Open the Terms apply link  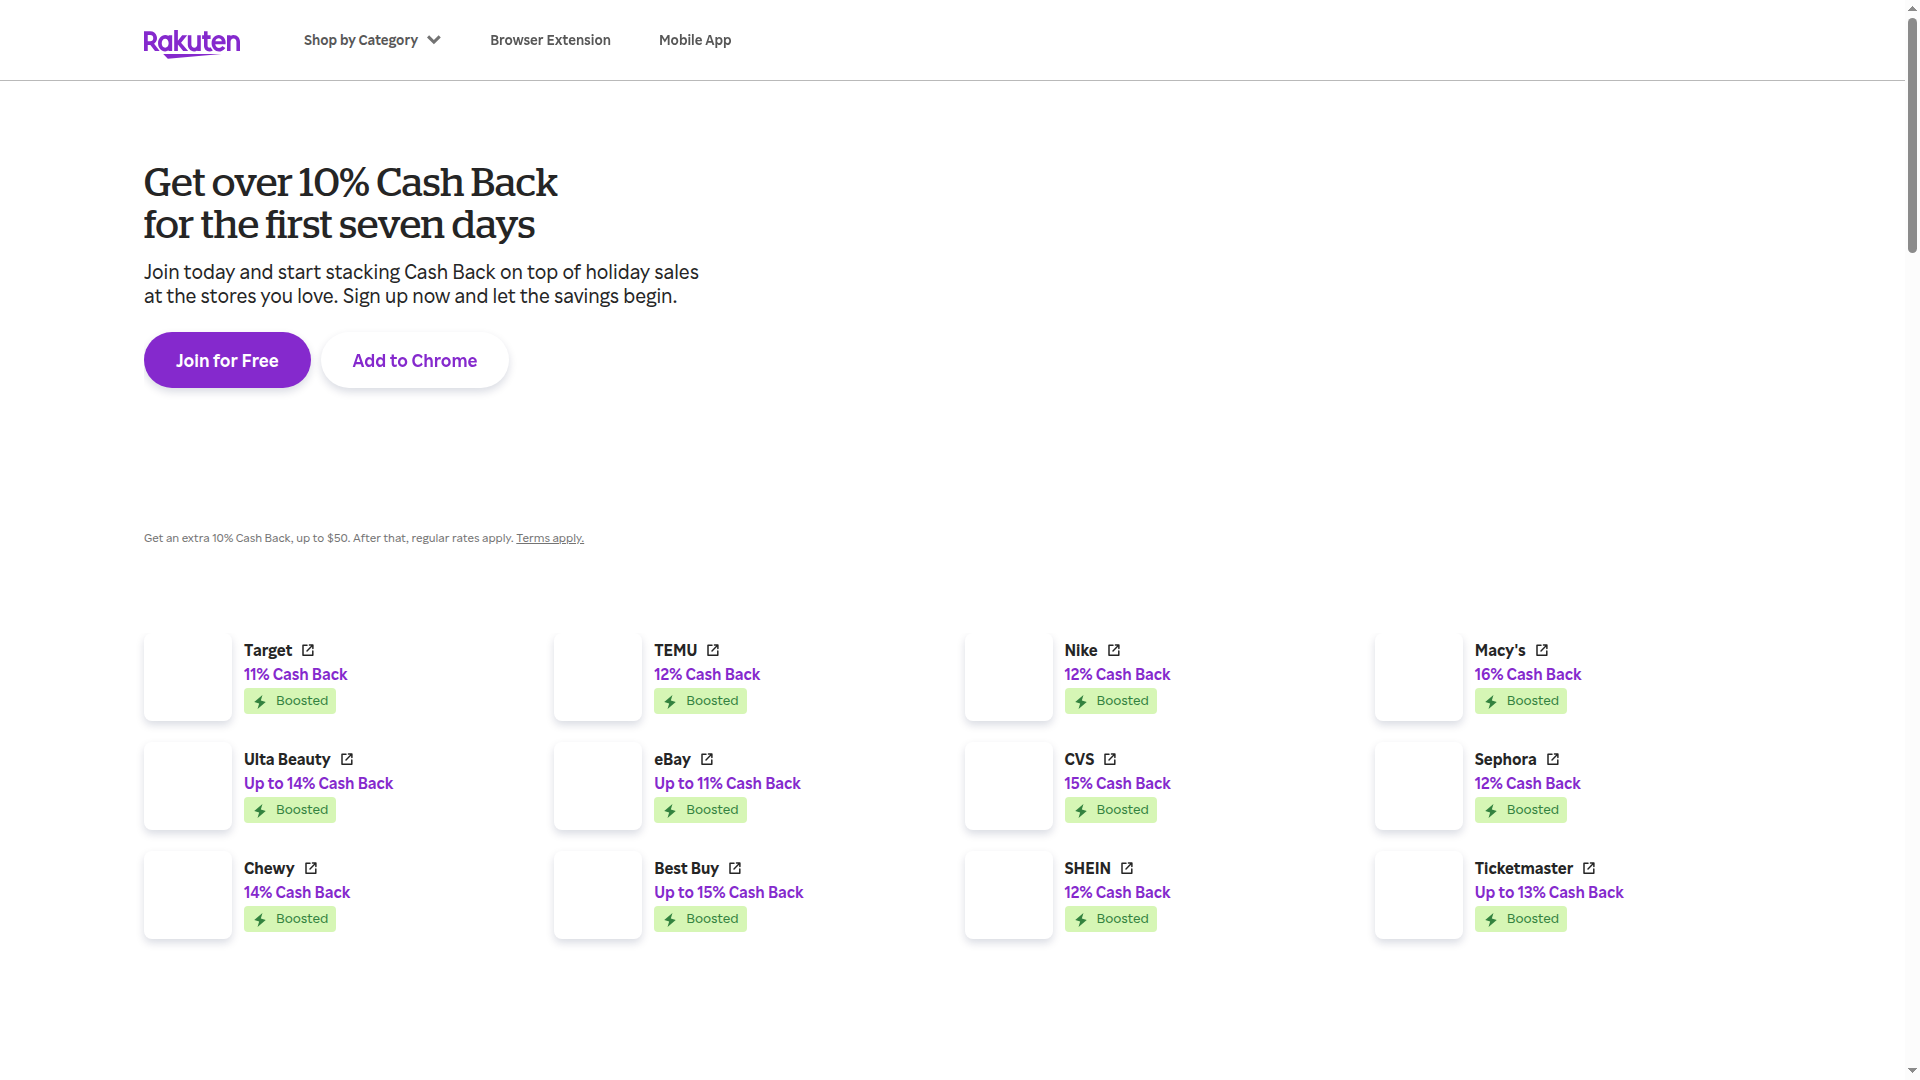click(550, 538)
